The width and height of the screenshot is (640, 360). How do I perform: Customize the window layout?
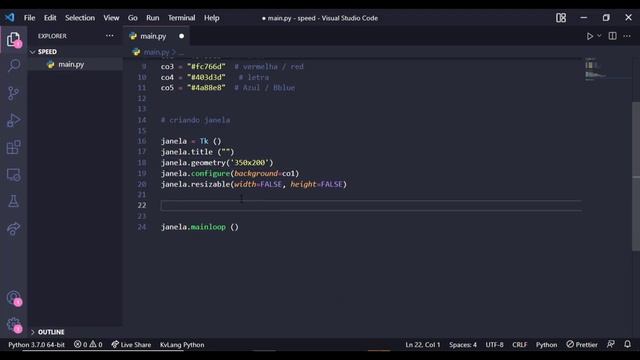click(561, 18)
